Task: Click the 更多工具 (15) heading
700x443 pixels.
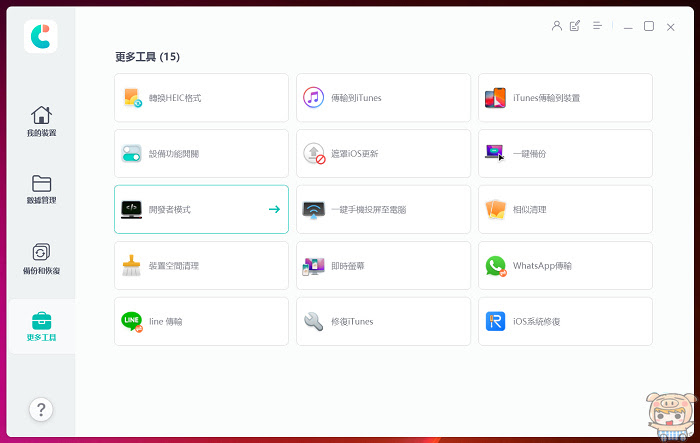Action: click(x=147, y=57)
